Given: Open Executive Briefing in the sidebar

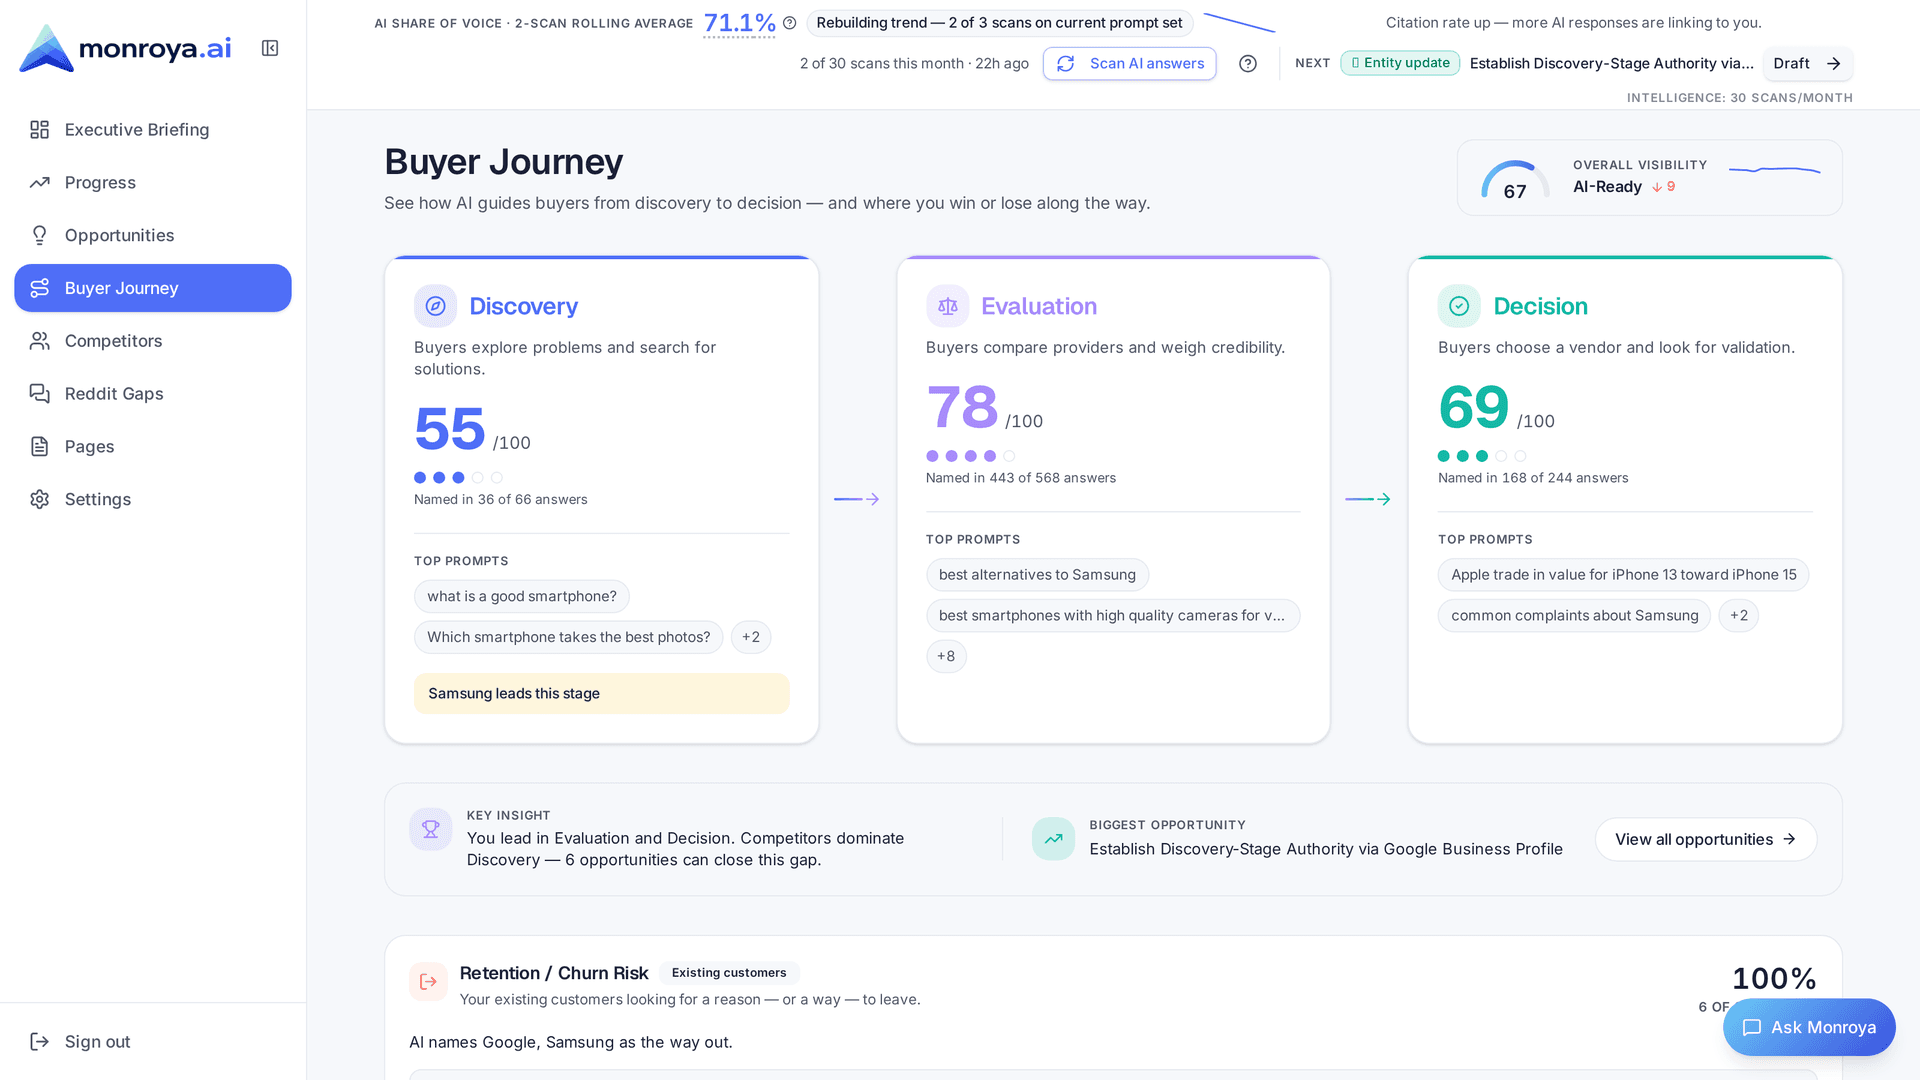Looking at the screenshot, I should (x=153, y=130).
